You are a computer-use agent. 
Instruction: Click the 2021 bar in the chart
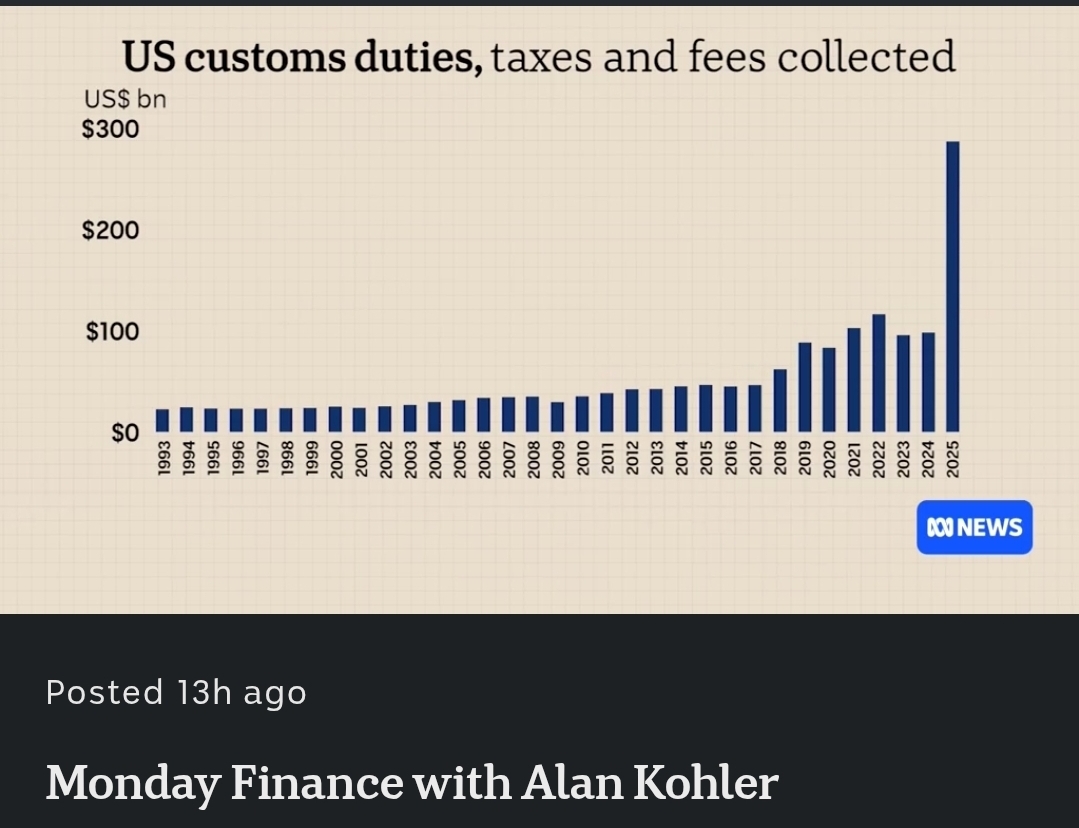click(854, 379)
